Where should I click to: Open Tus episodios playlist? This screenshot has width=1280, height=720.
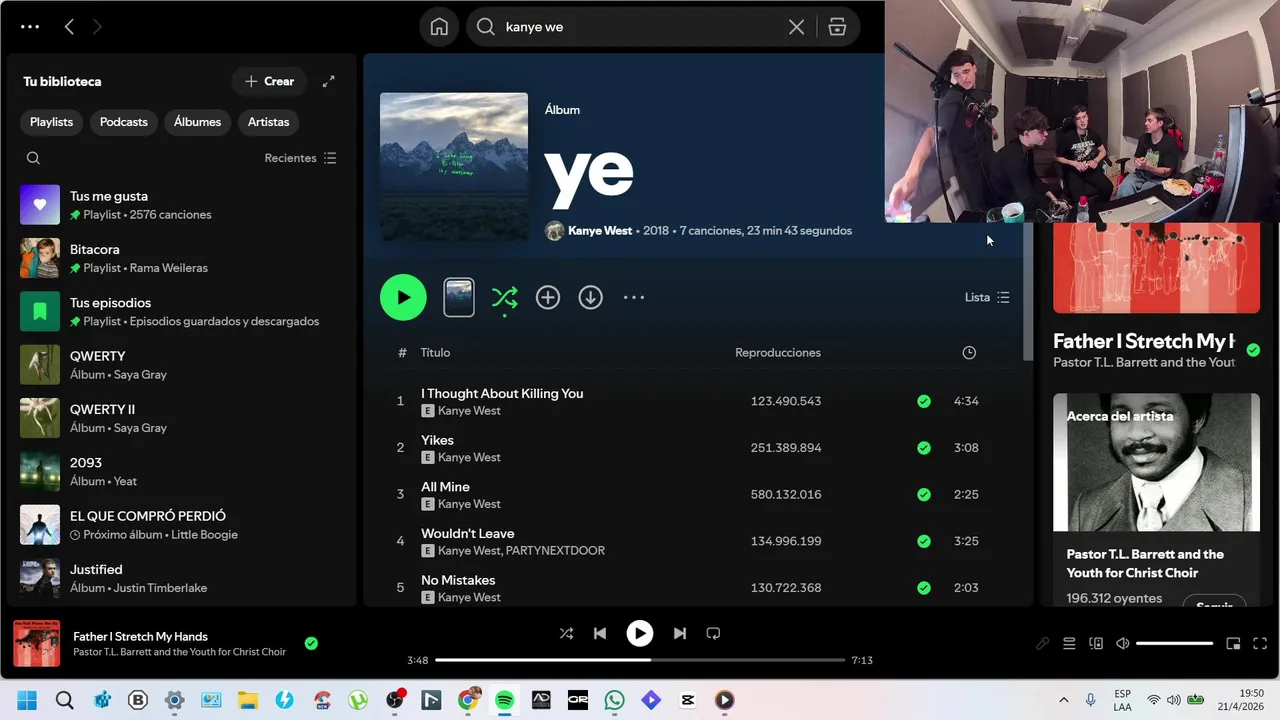tap(182, 311)
